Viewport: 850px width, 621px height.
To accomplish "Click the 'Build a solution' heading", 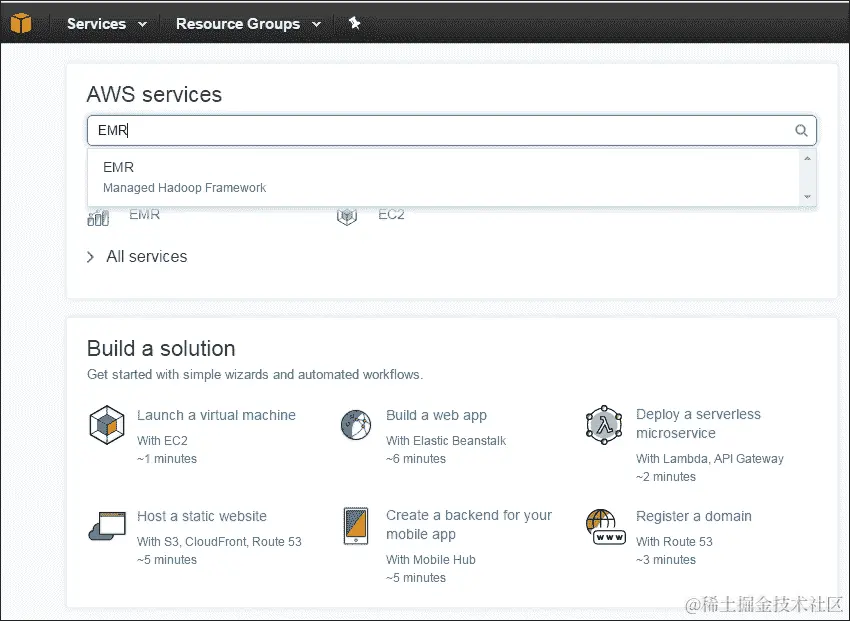I will coord(161,348).
